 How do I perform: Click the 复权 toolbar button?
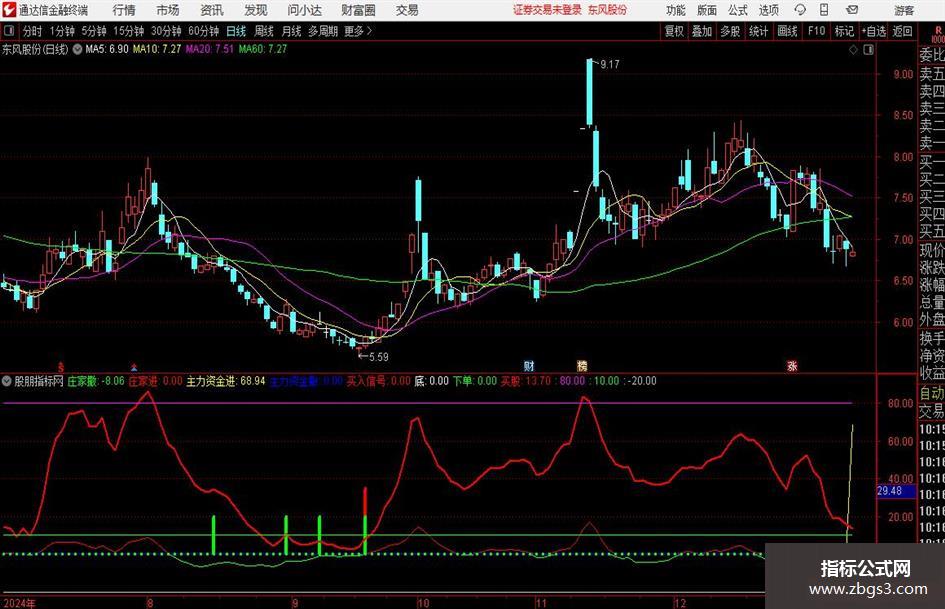(x=674, y=31)
